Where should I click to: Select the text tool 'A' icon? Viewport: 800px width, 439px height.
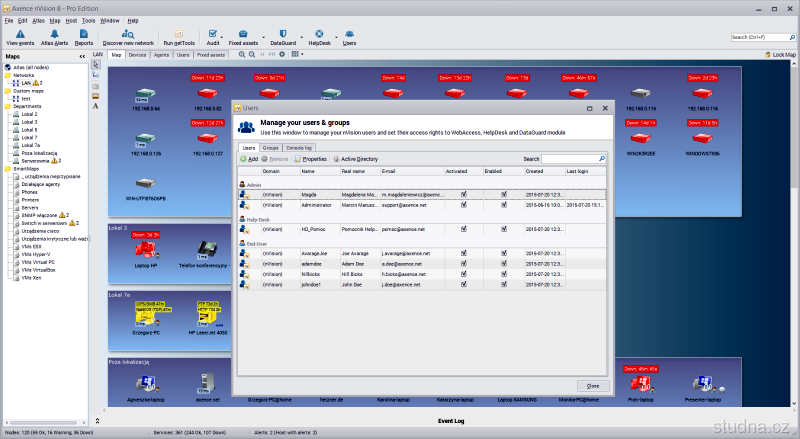(x=95, y=105)
